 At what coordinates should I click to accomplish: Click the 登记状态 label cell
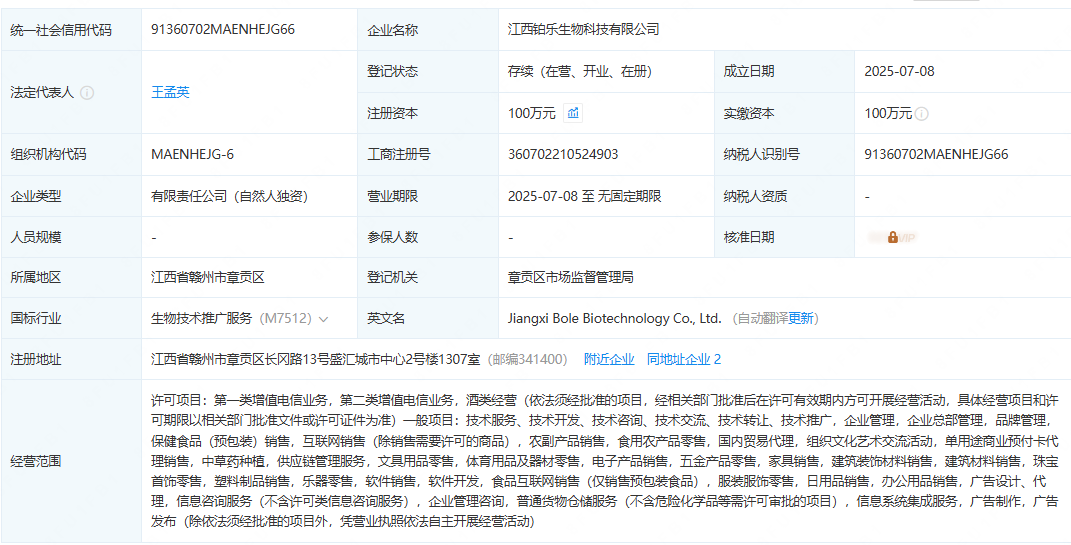[428, 71]
